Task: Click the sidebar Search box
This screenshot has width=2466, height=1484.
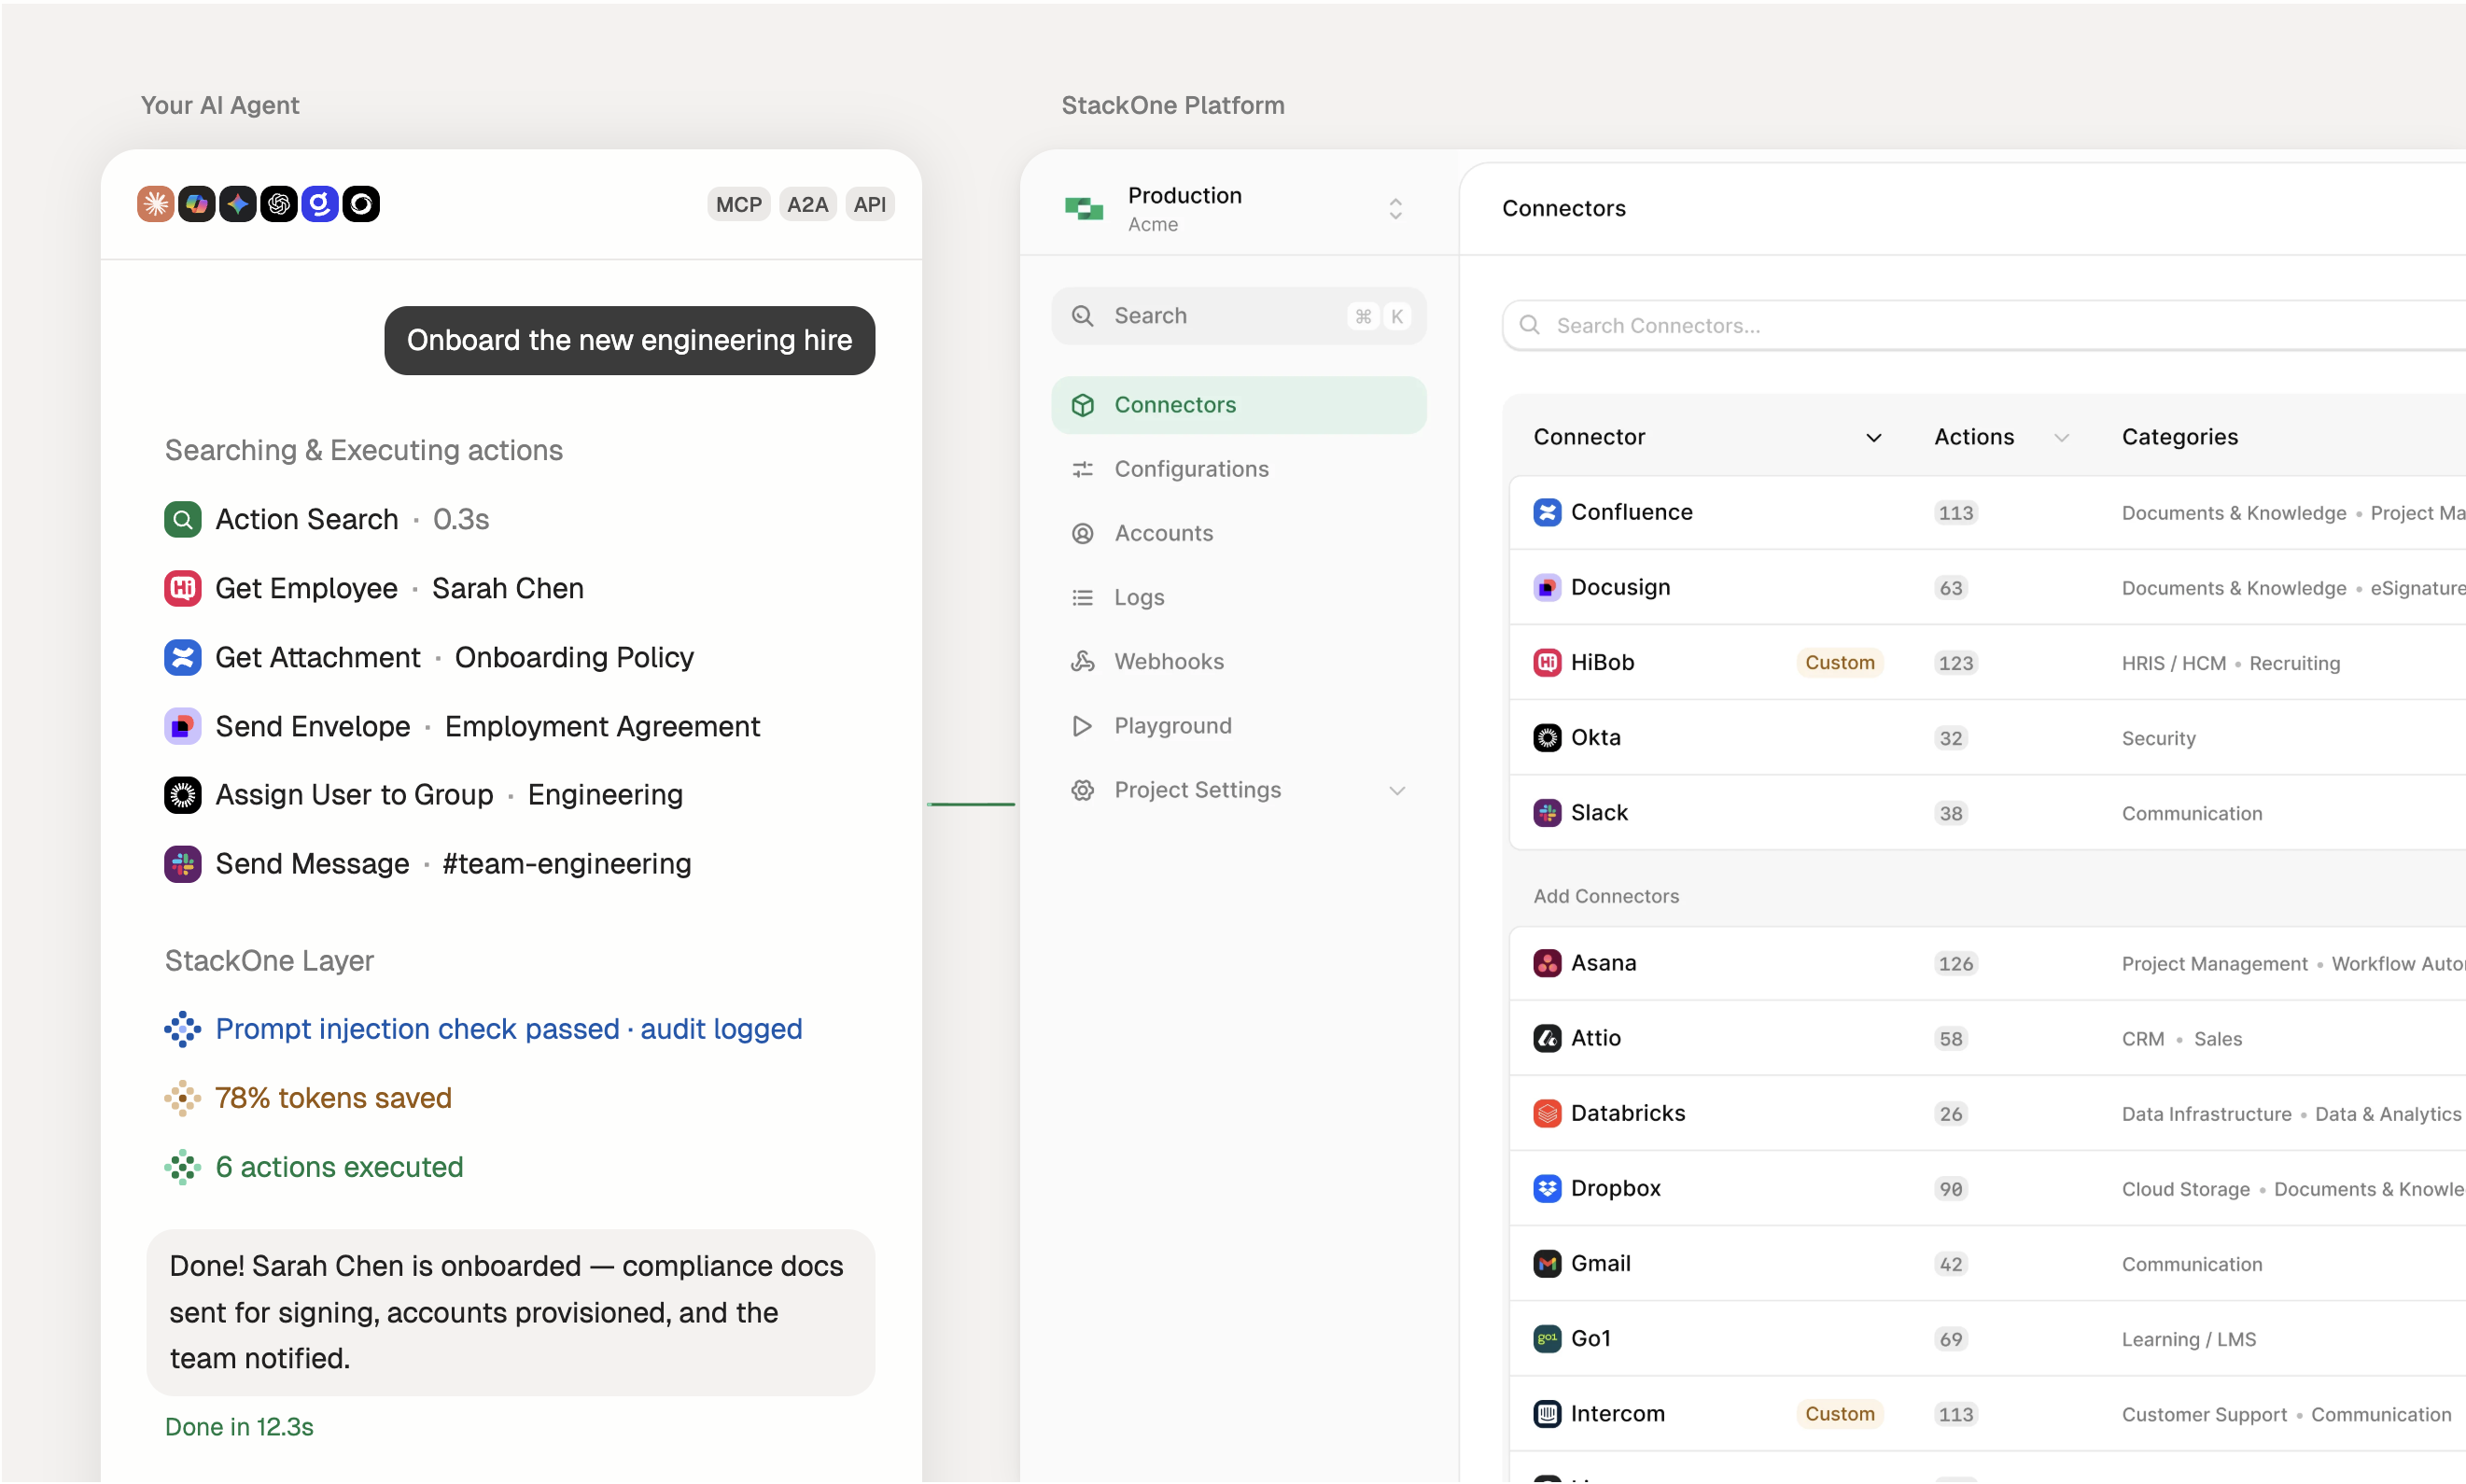Action: (x=1238, y=316)
